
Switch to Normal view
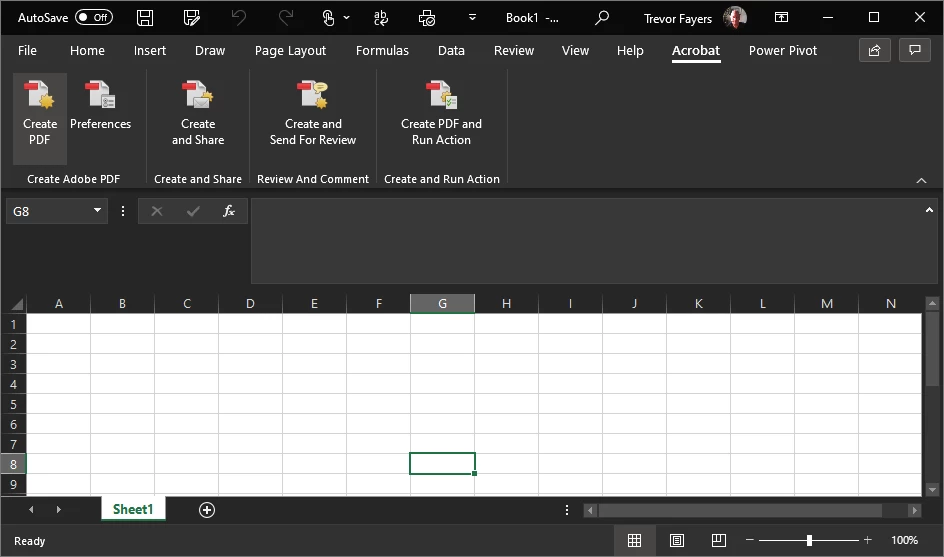pos(635,541)
